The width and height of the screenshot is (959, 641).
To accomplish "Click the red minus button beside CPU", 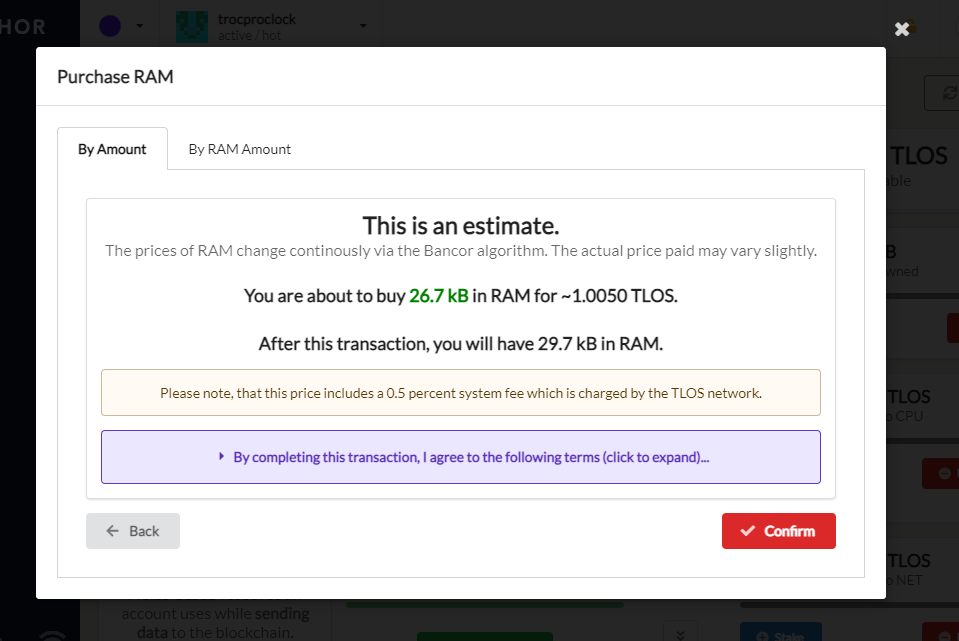I will pos(944,473).
